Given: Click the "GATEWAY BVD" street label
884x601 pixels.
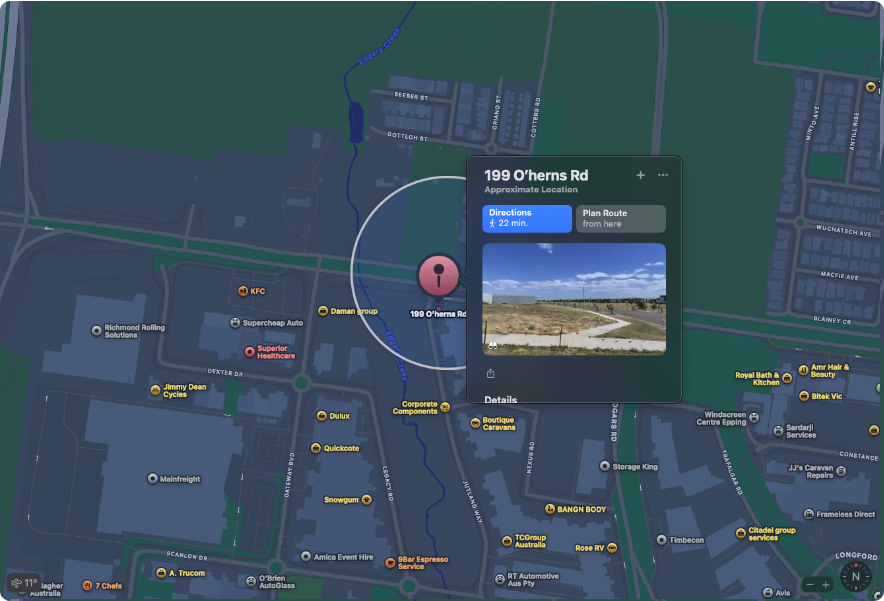Looking at the screenshot, I should [289, 475].
